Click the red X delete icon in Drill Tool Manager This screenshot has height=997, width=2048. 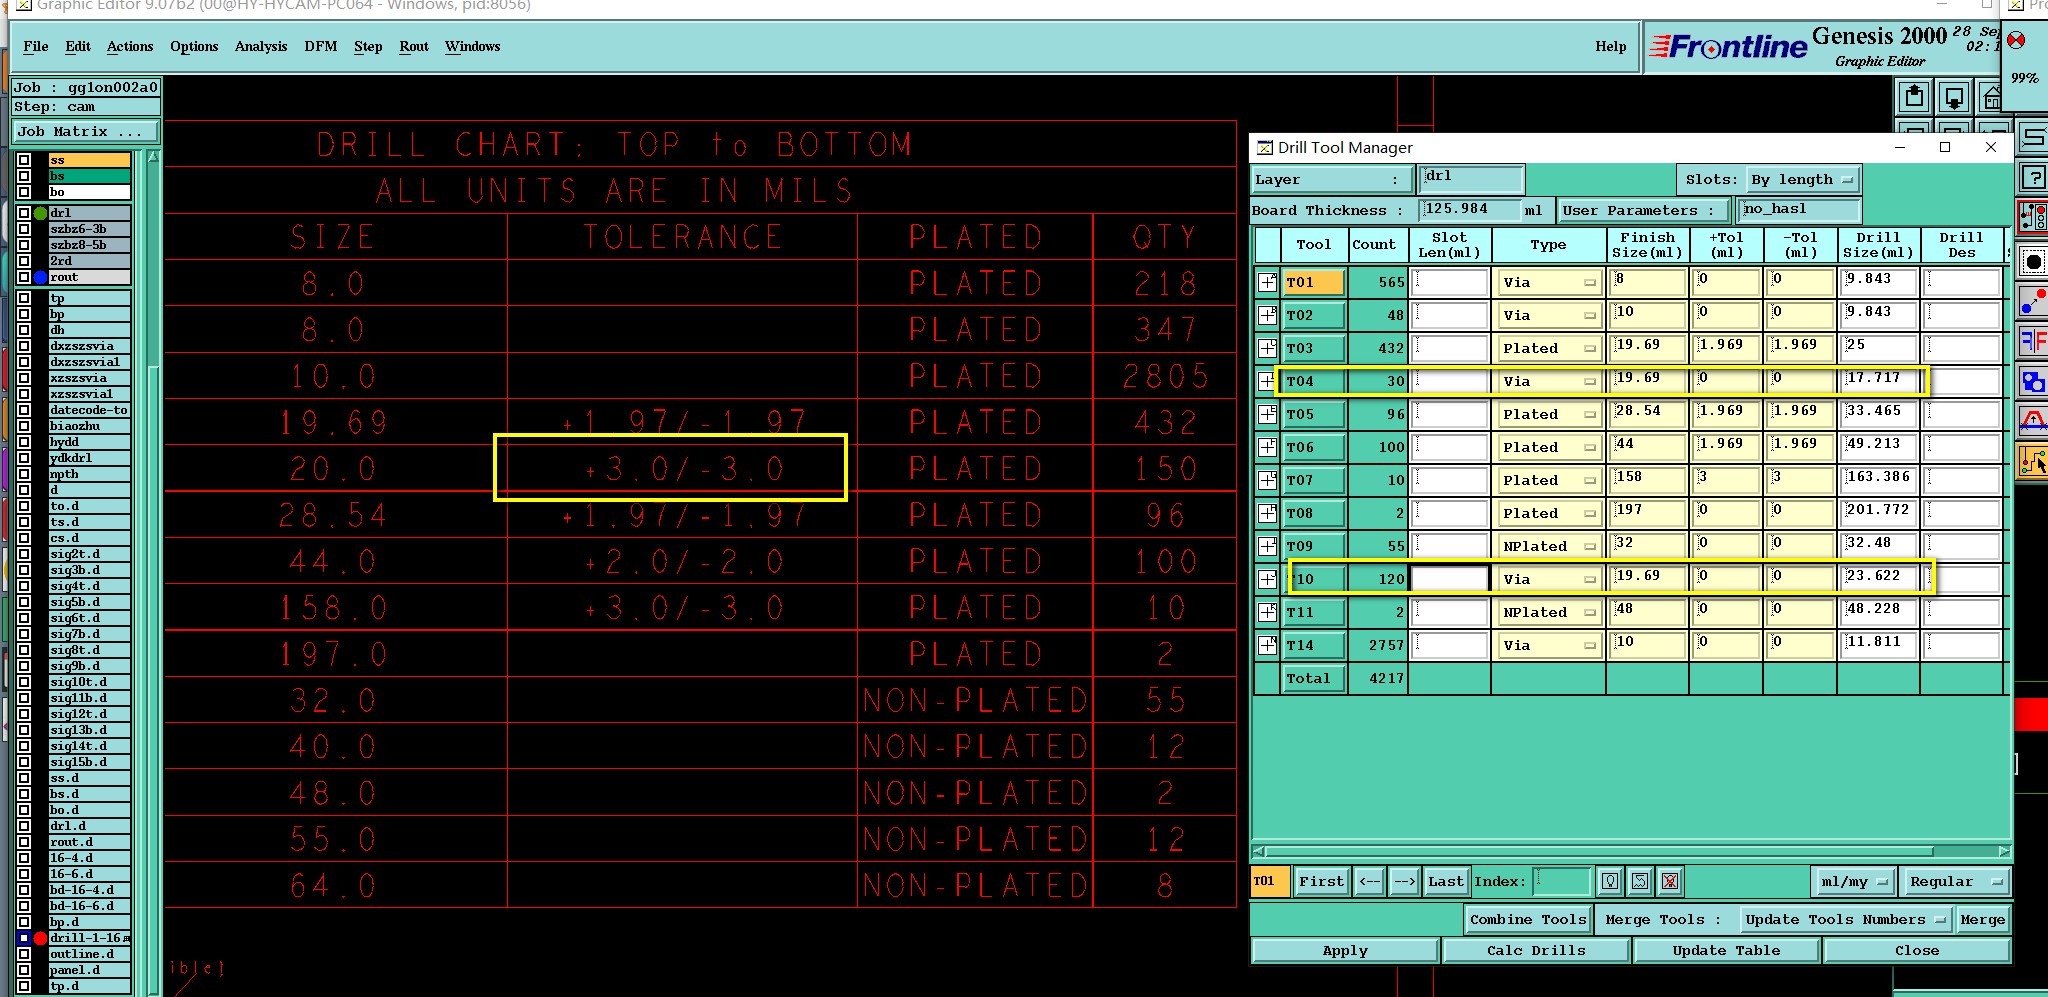pyautogui.click(x=1670, y=881)
